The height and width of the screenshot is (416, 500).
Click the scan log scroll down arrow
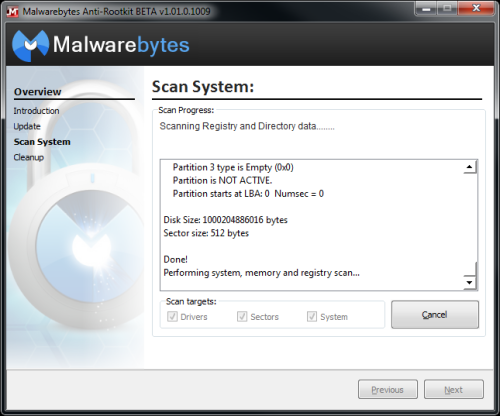coord(470,282)
